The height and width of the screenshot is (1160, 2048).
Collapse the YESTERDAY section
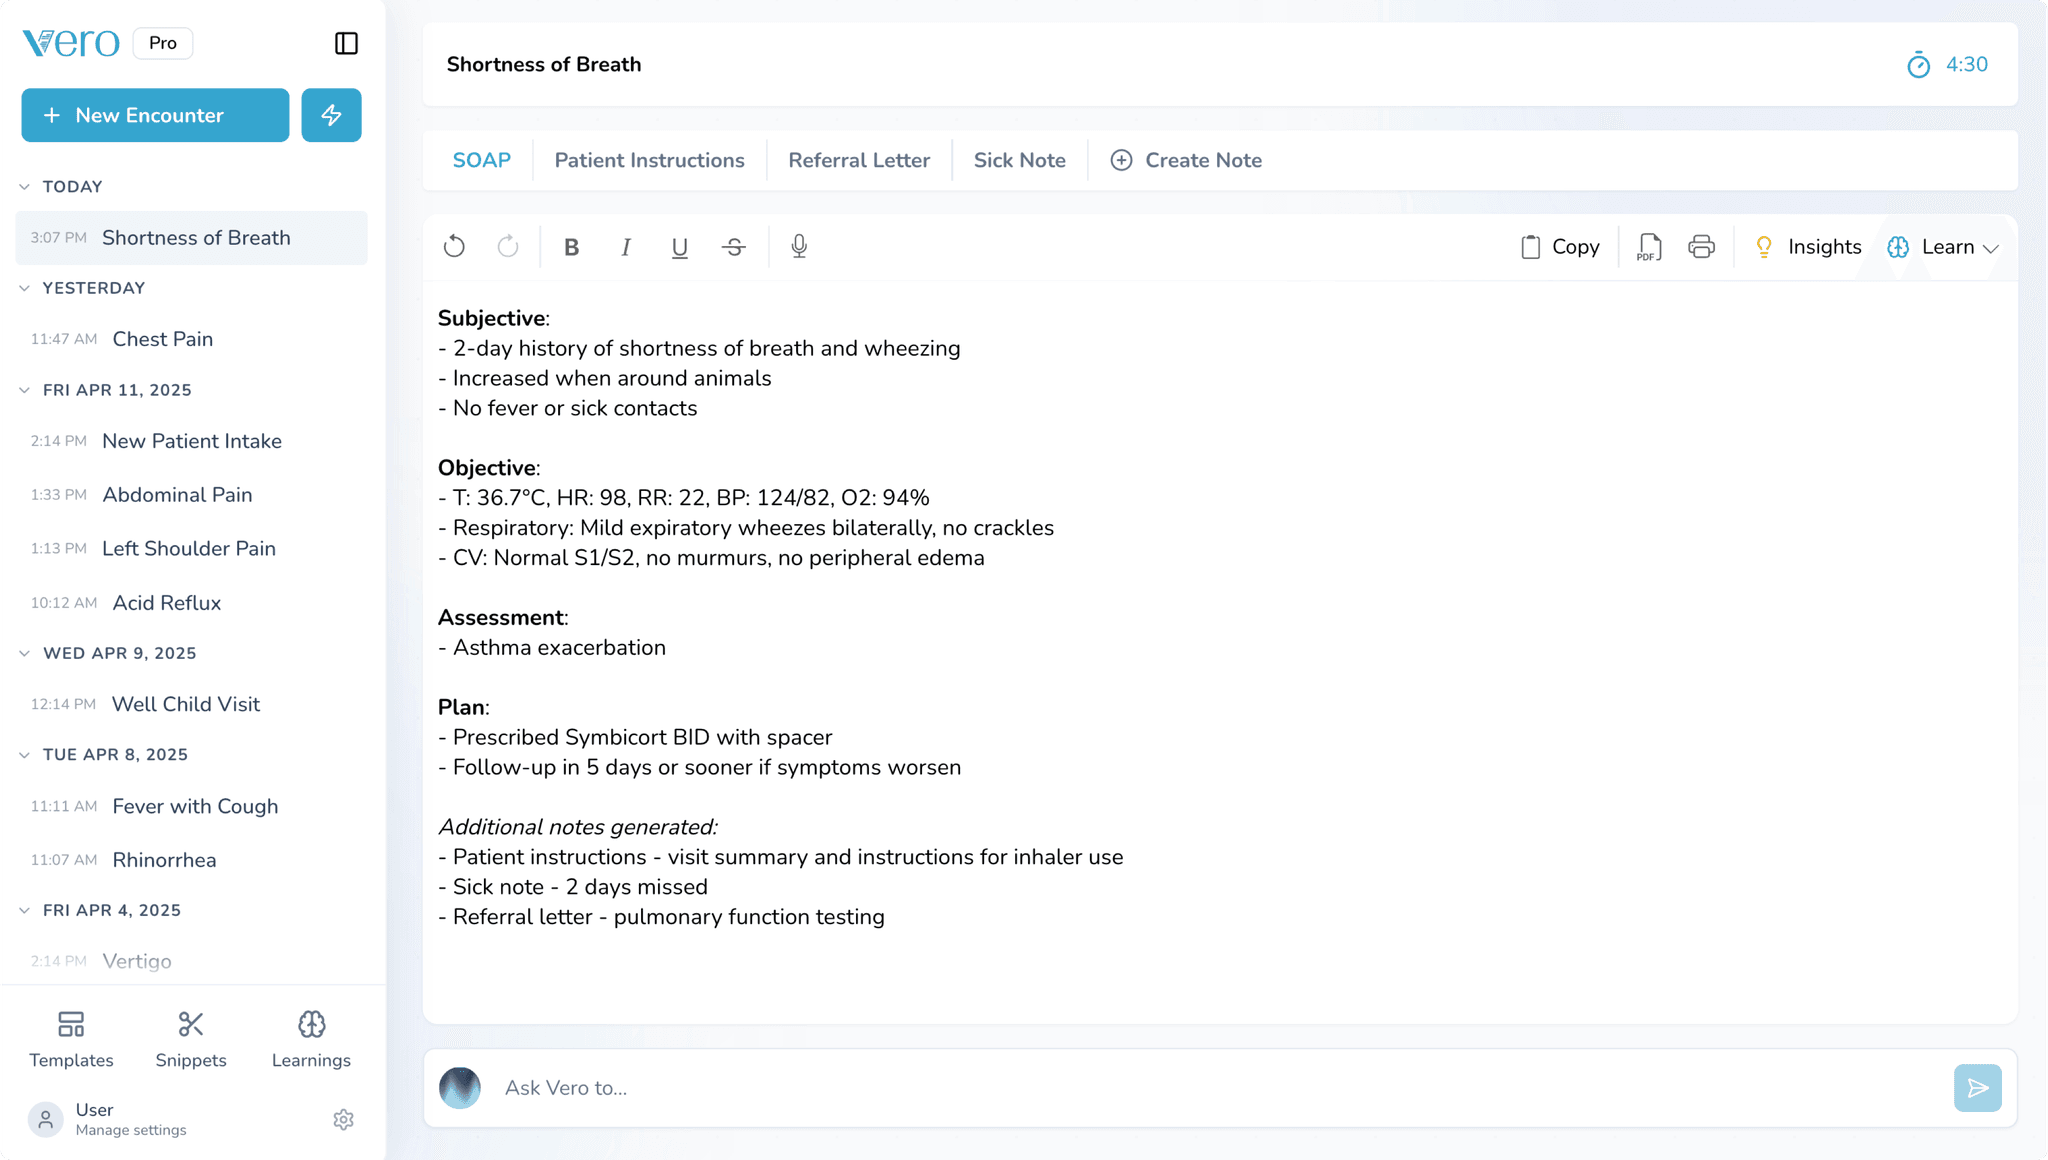click(24, 288)
